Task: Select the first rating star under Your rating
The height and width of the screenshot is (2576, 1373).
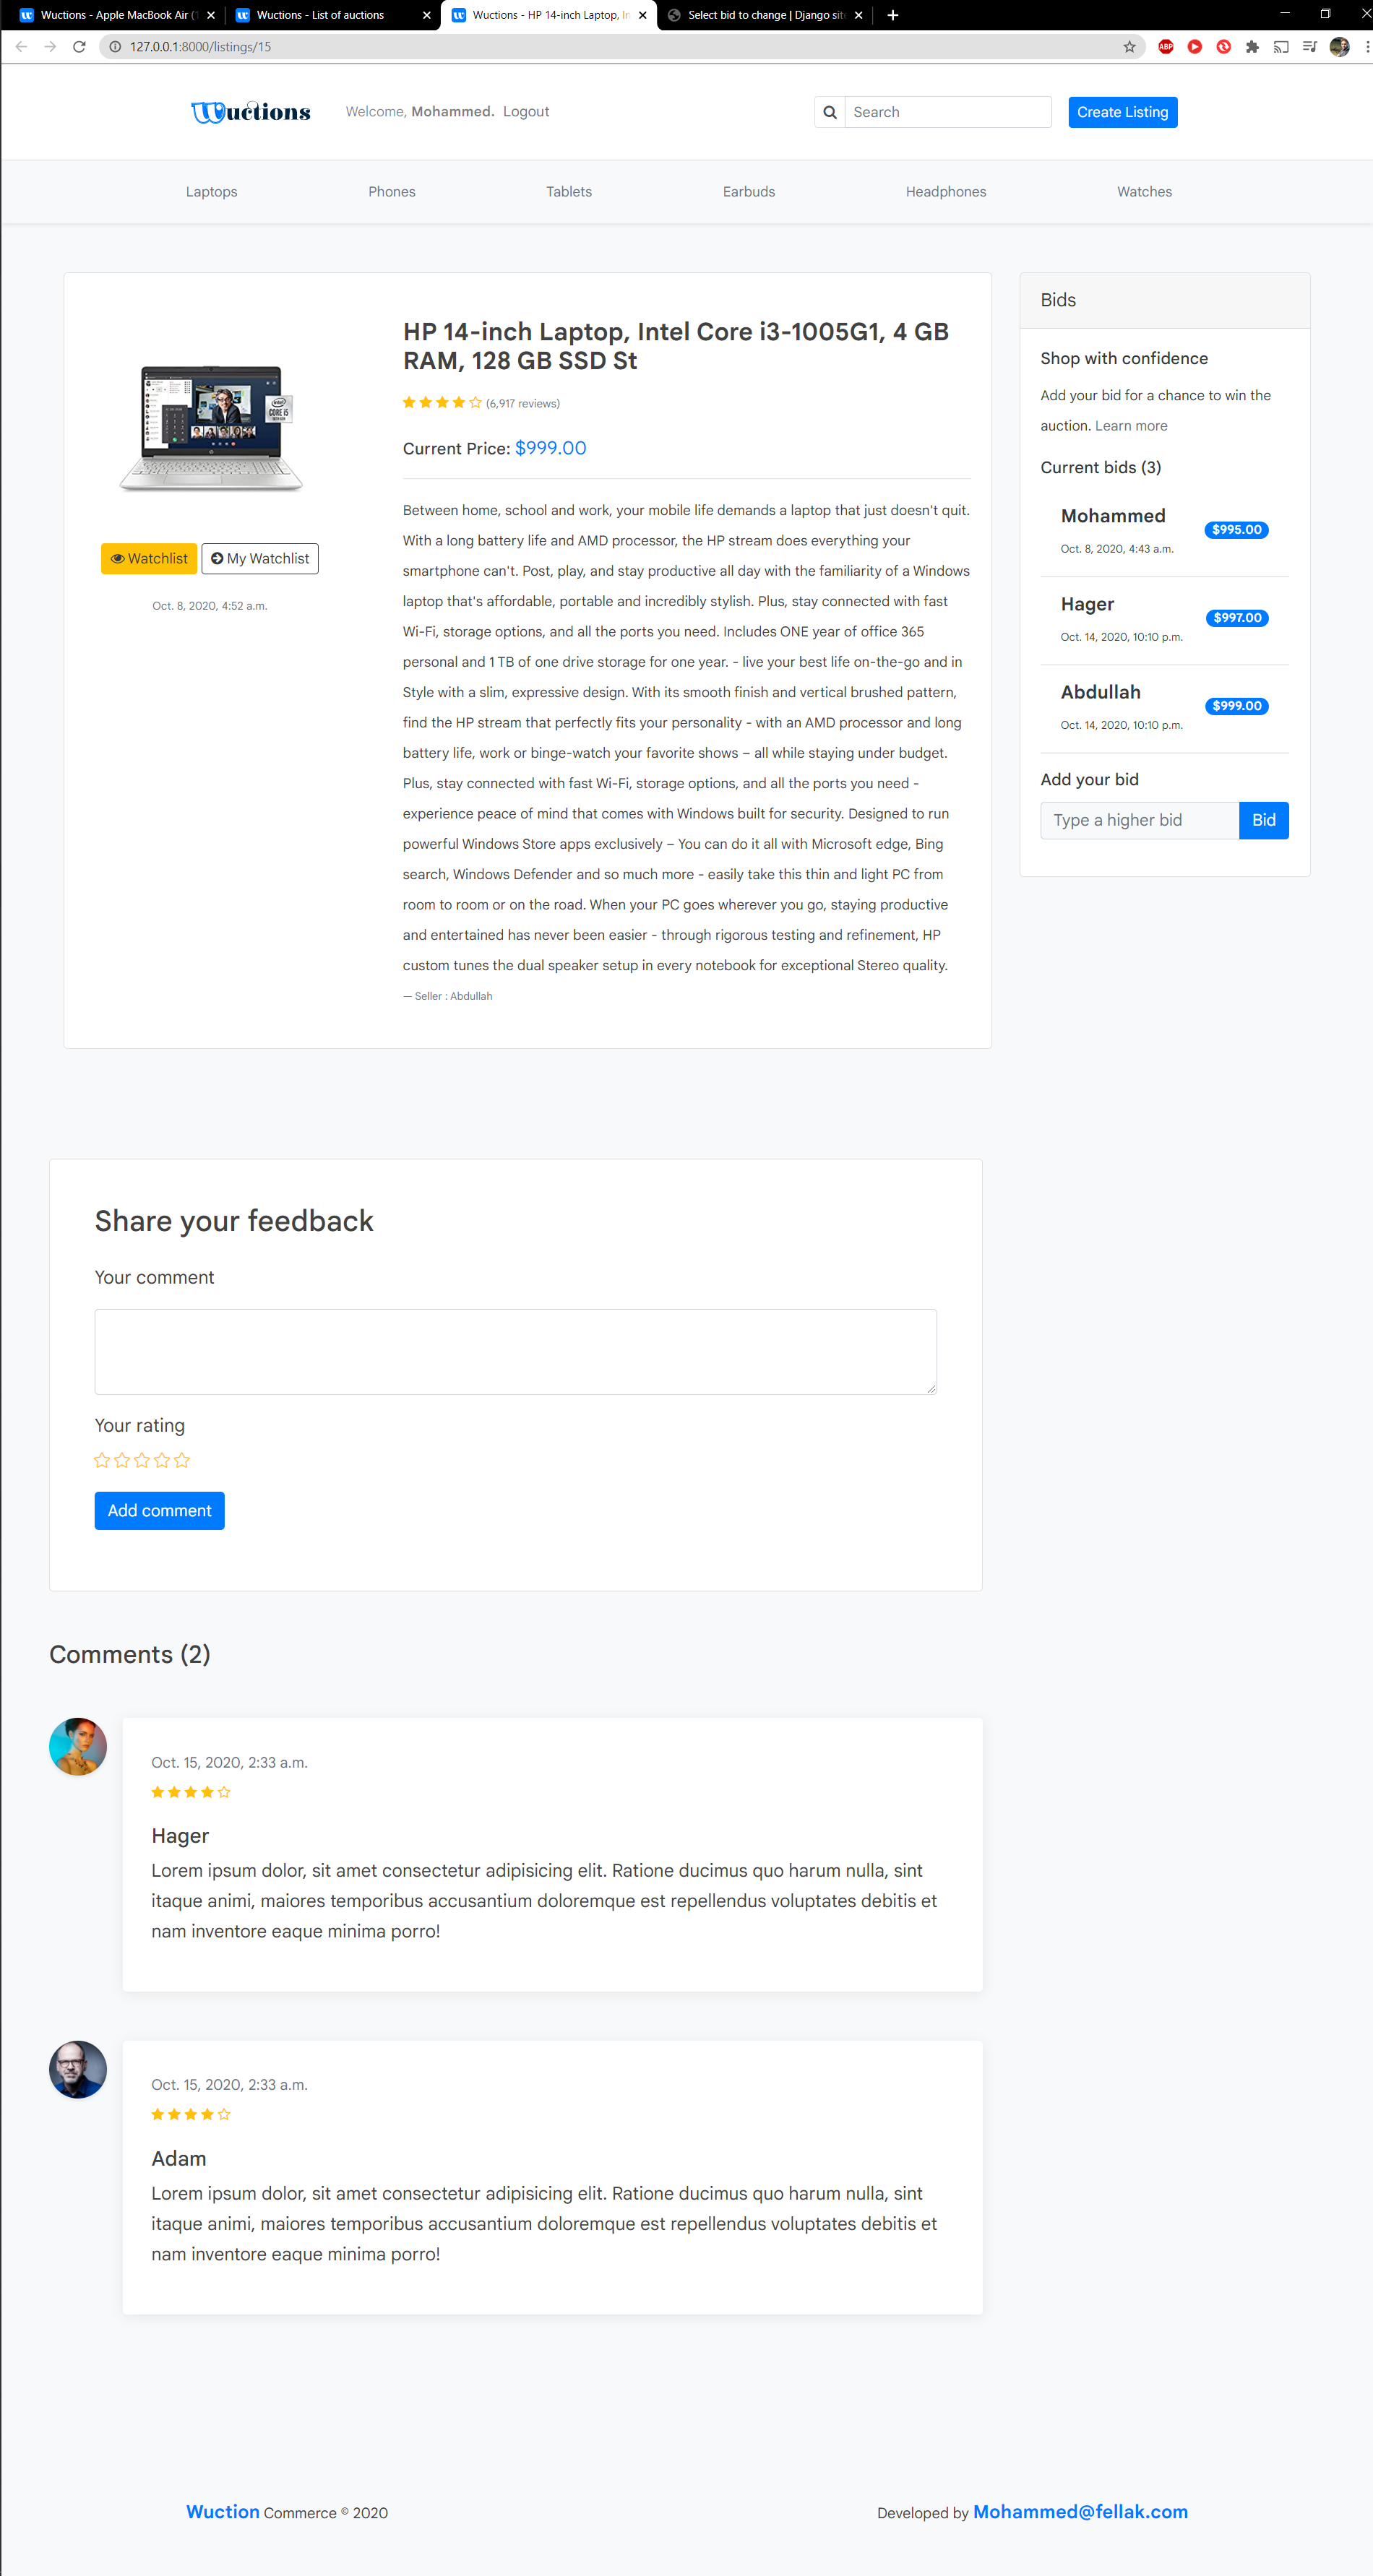Action: point(102,1460)
